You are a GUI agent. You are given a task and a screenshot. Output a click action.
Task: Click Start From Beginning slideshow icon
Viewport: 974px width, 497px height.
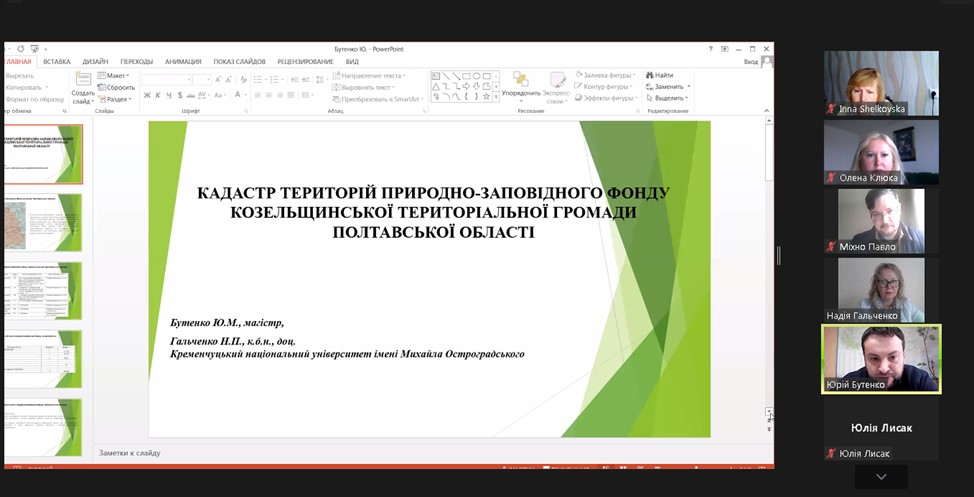click(x=35, y=48)
